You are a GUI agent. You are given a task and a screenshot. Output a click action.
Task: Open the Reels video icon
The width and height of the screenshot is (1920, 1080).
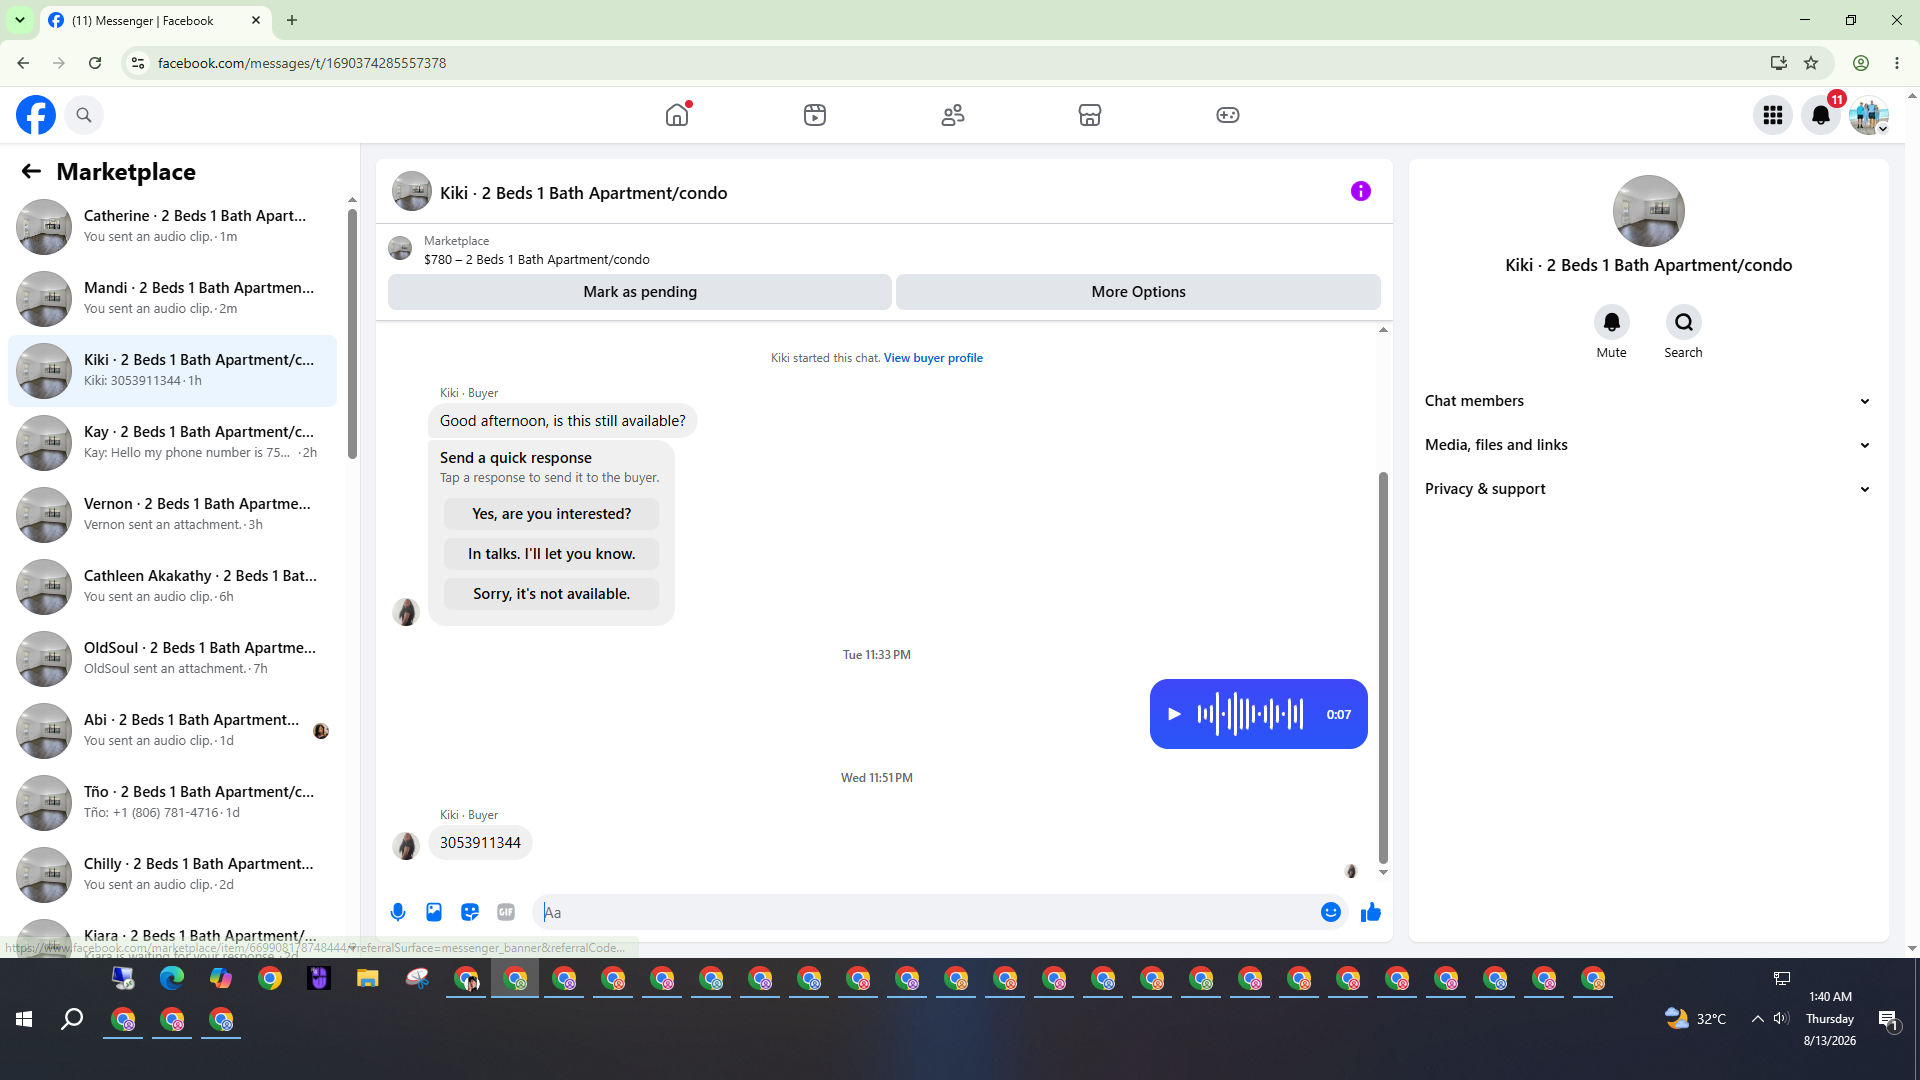click(815, 115)
